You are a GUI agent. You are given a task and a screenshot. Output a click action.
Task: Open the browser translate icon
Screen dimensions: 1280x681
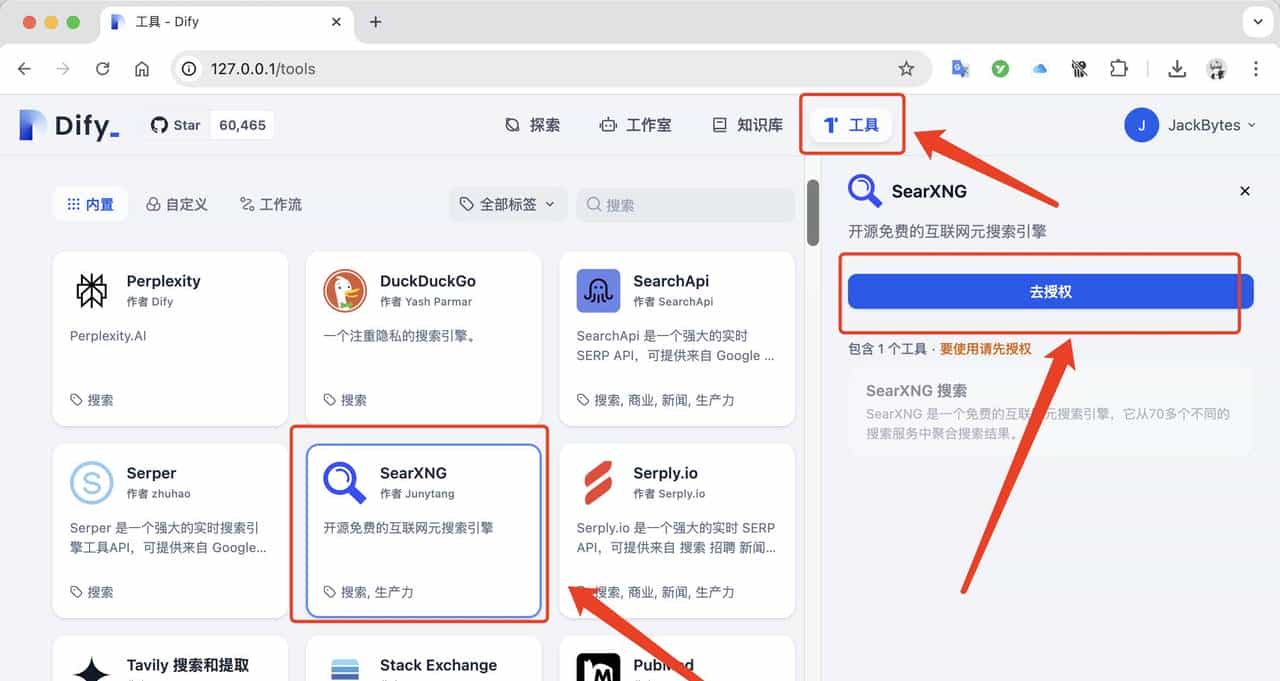tap(960, 68)
